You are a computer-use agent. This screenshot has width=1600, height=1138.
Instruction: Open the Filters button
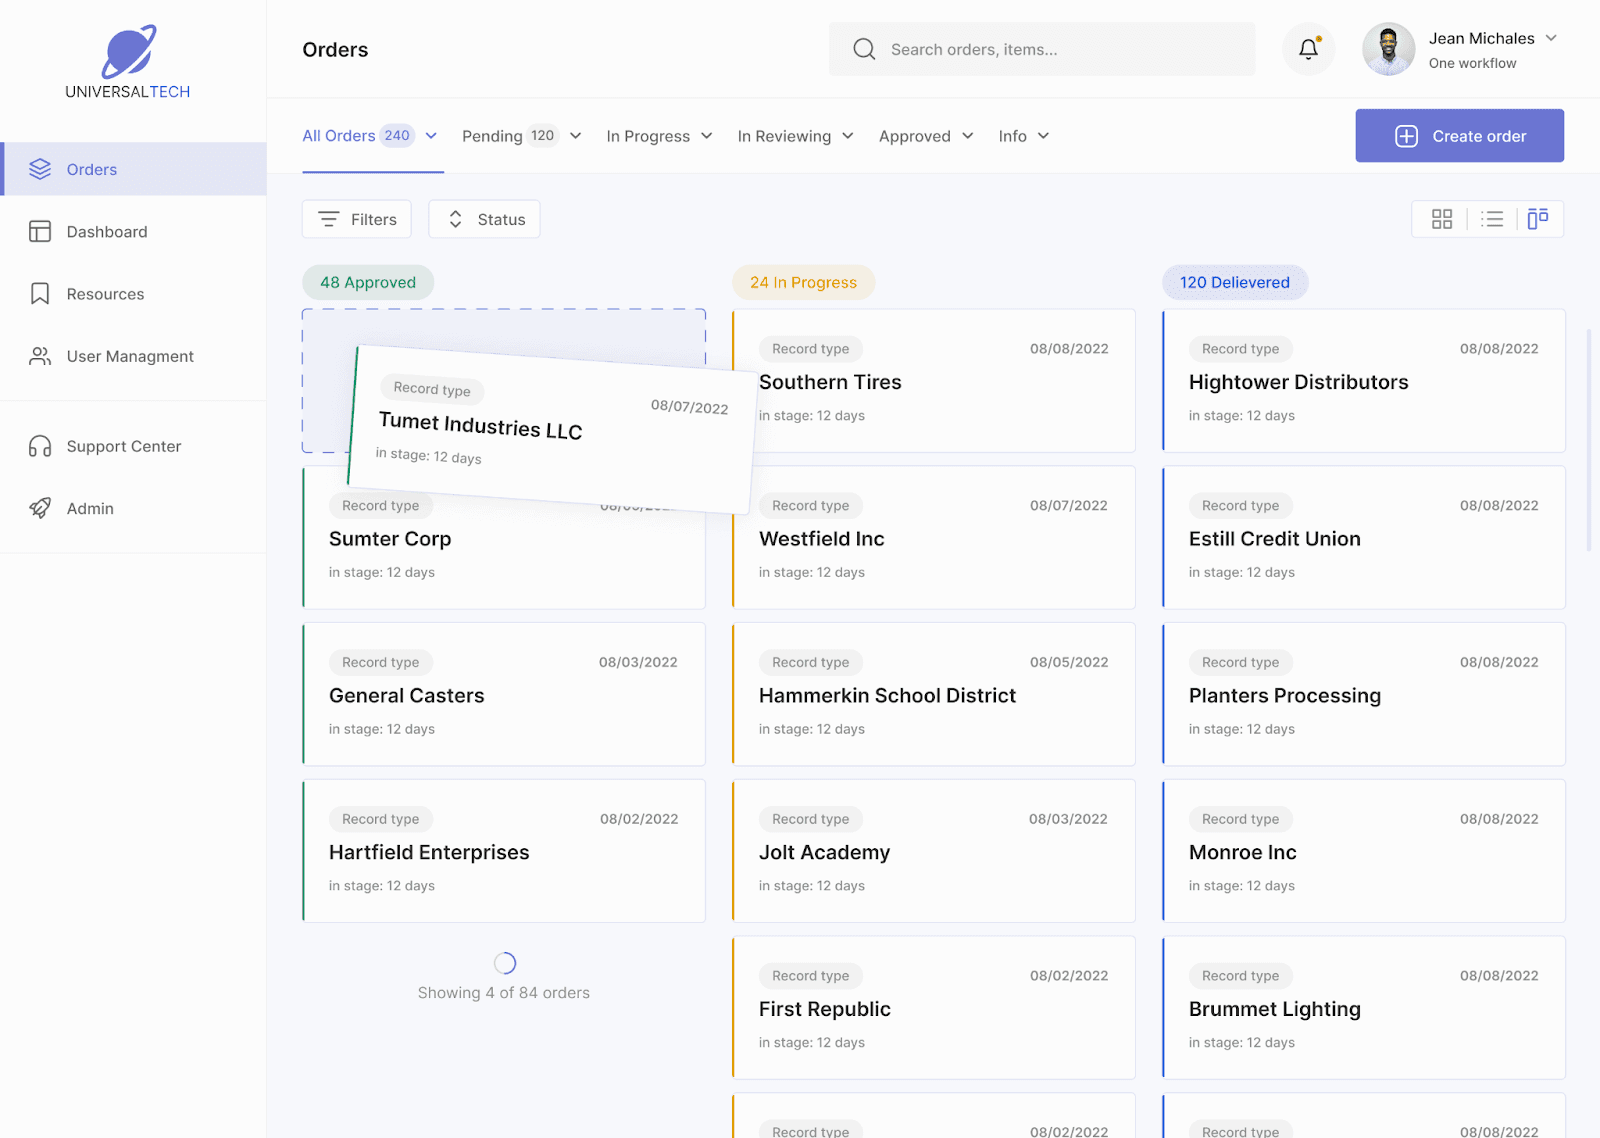pos(357,219)
